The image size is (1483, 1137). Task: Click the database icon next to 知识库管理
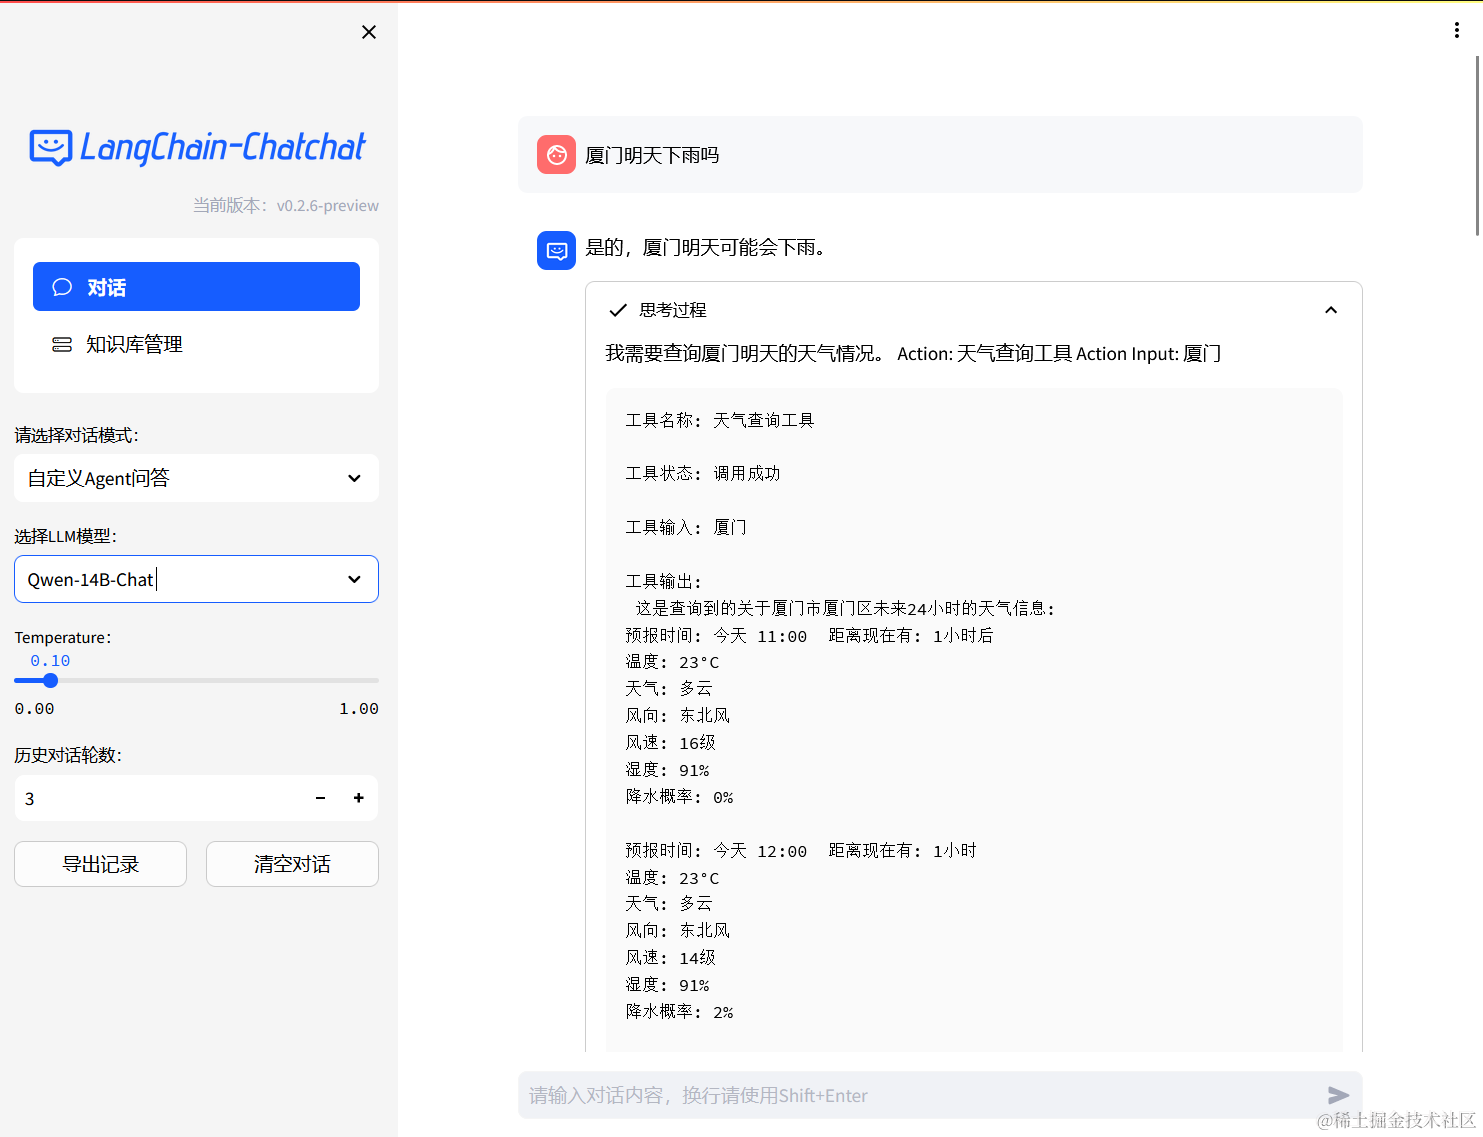pos(62,344)
